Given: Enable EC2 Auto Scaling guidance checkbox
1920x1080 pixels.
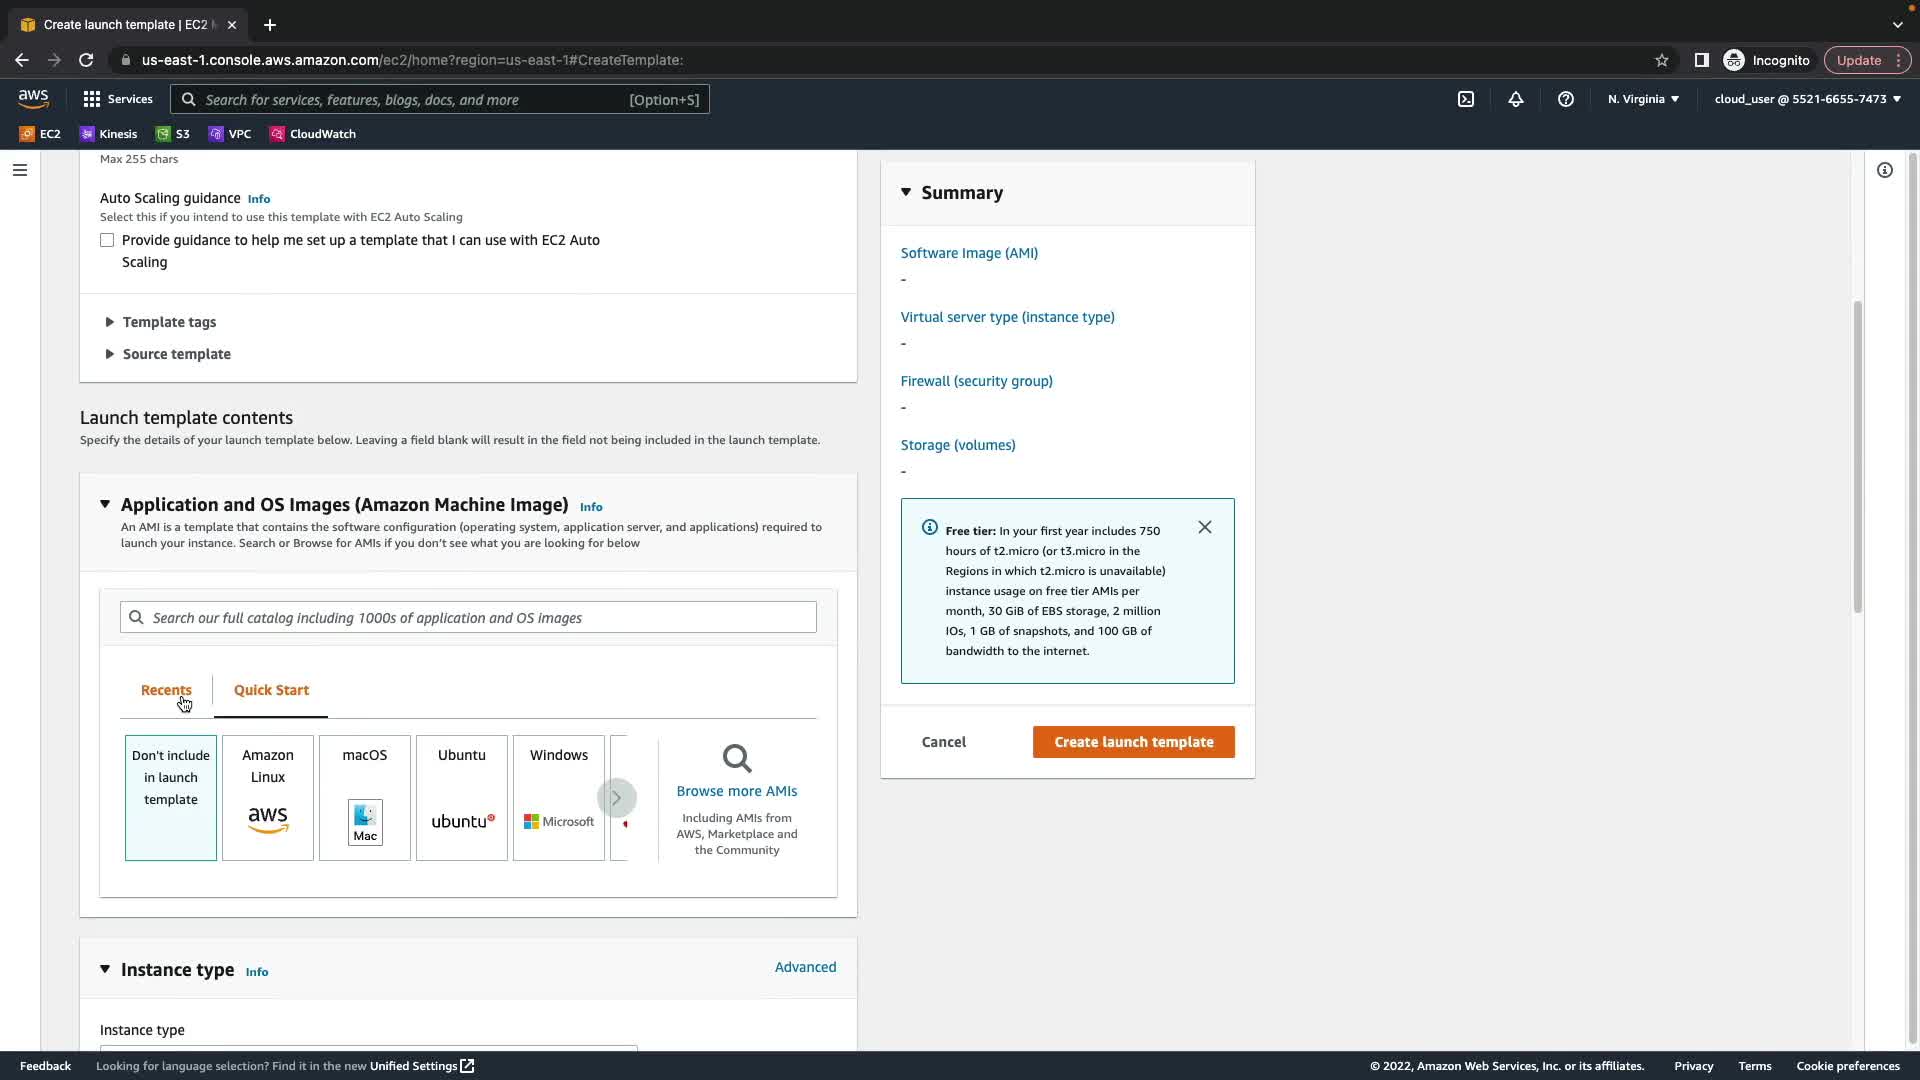Looking at the screenshot, I should [x=107, y=240].
